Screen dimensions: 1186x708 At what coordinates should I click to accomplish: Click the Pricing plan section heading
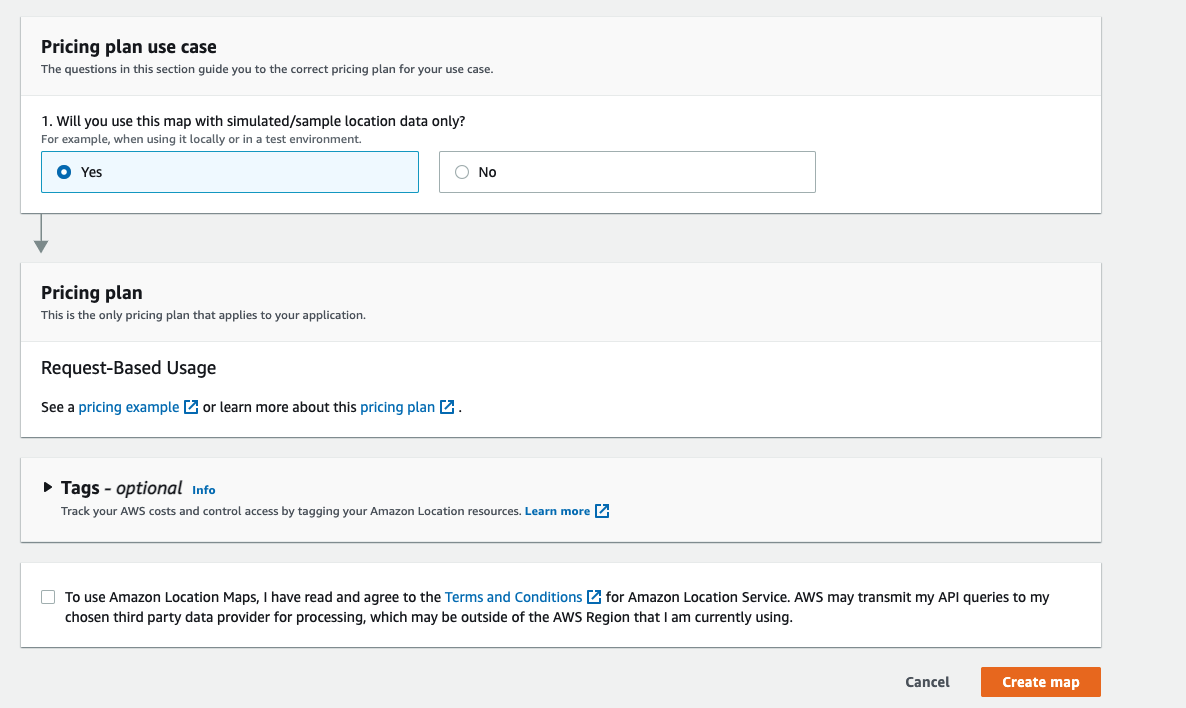(x=92, y=293)
